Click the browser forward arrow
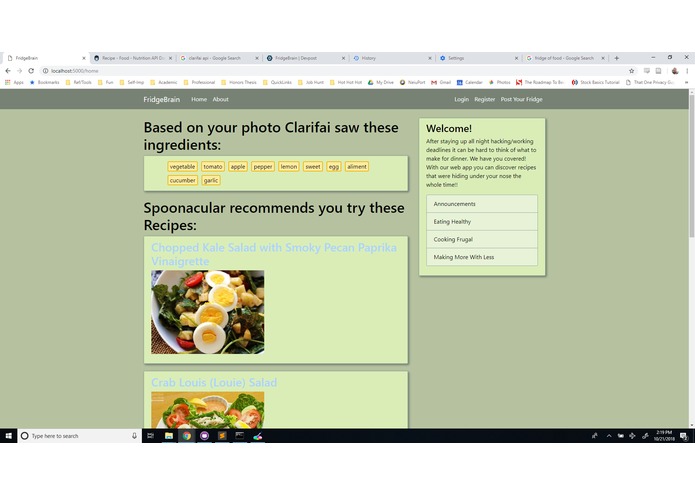Screen dimensions: 695x494 click(20, 71)
